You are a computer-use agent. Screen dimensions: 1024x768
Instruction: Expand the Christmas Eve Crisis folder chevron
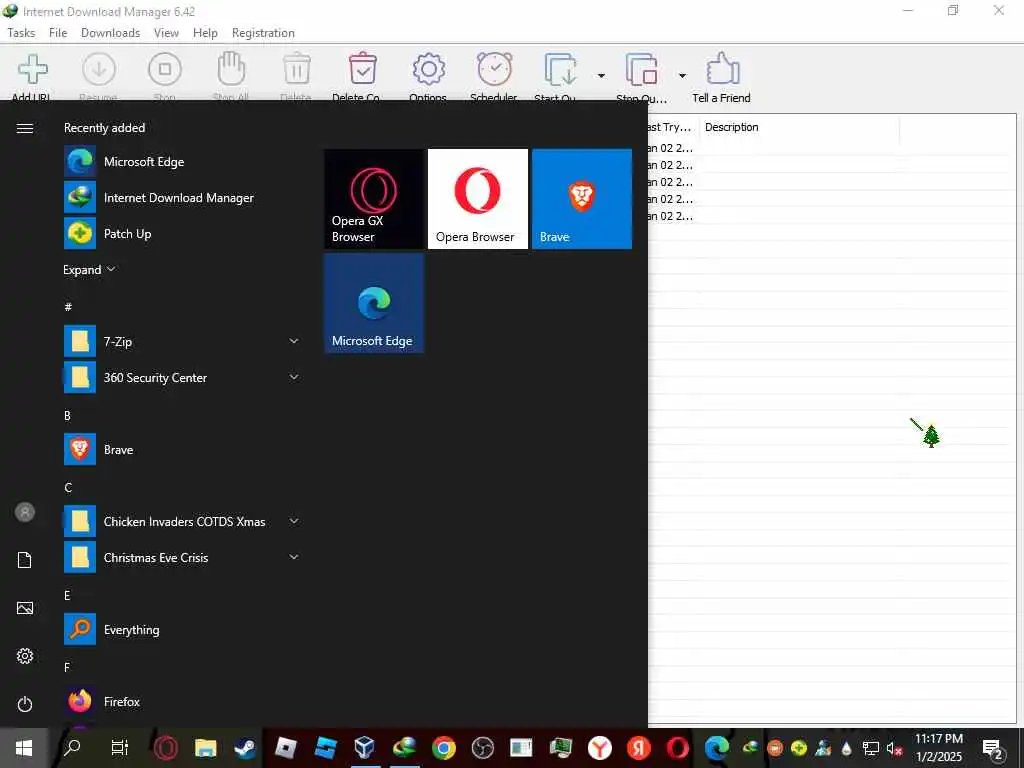(294, 557)
